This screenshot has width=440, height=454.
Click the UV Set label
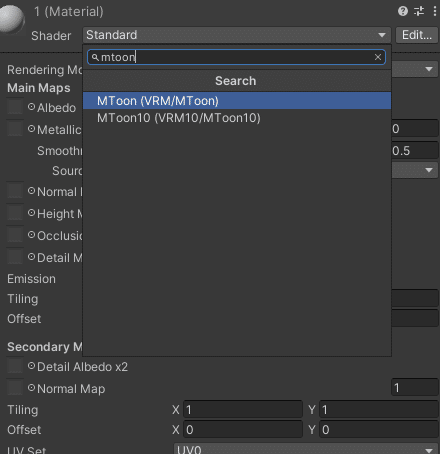point(26,450)
